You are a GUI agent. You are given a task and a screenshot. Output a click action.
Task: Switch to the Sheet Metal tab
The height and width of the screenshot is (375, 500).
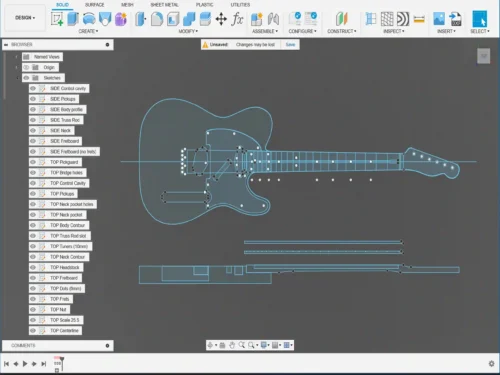tap(164, 5)
